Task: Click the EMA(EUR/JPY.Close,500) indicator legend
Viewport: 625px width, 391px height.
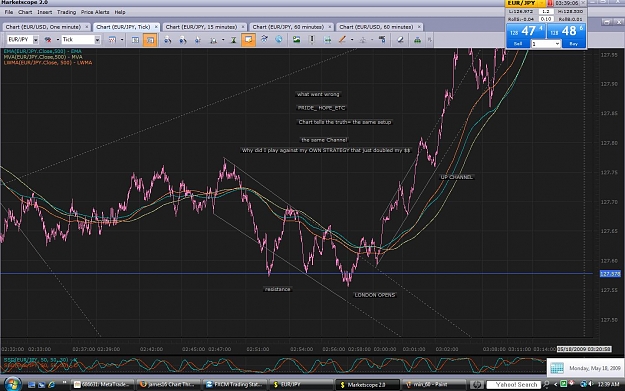Action: pyautogui.click(x=42, y=51)
